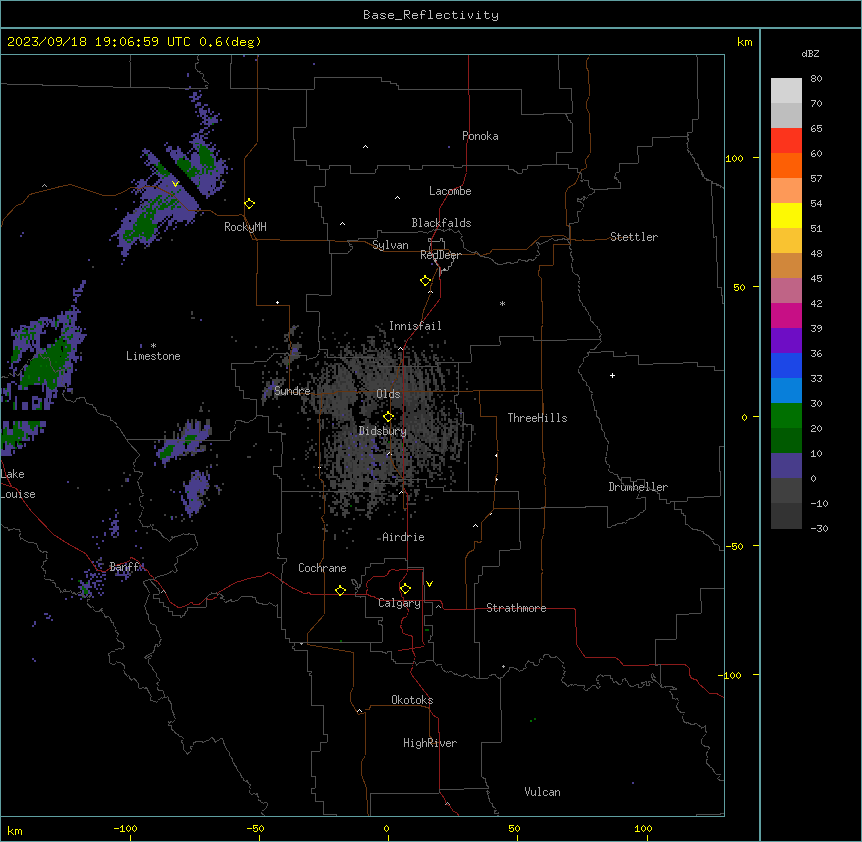This screenshot has width=862, height=842.
Task: Click the Strathmore town label
Action: tap(516, 608)
